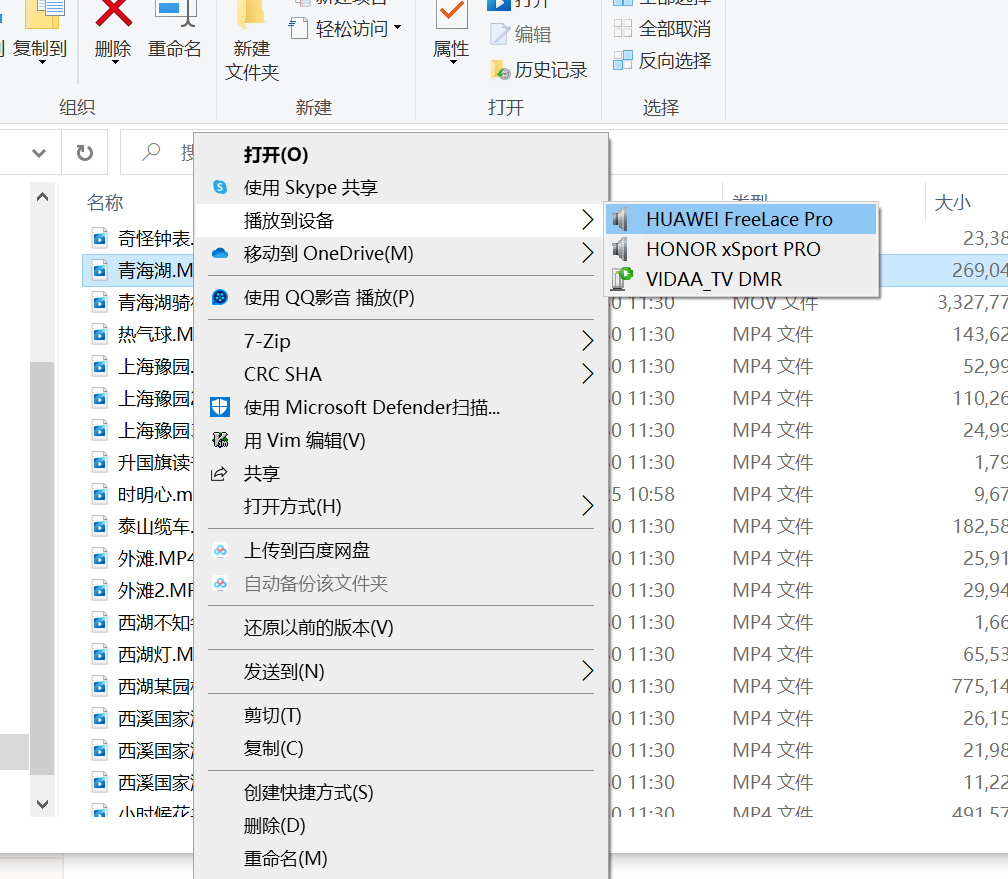Click the OneDrive cloud icon
Image resolution: width=1008 pixels, height=879 pixels.
(220, 253)
